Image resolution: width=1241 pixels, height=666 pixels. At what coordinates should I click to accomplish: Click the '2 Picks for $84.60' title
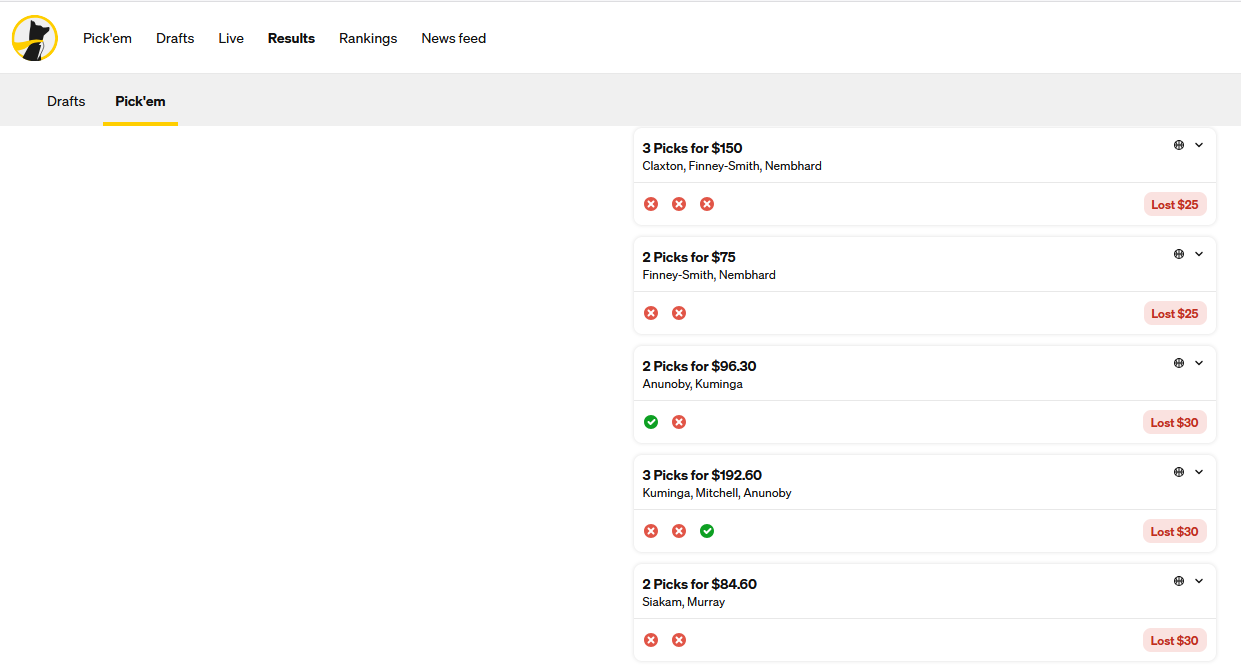(x=700, y=584)
